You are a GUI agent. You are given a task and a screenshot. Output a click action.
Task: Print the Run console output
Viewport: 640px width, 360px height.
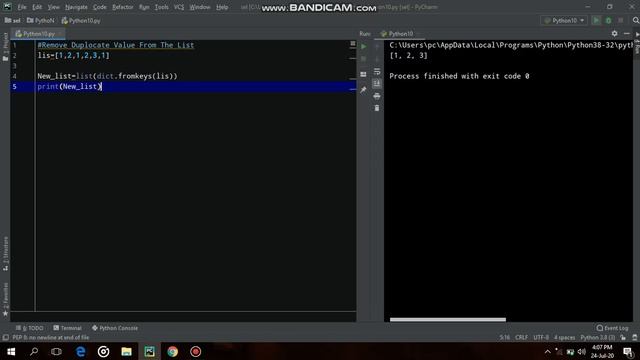click(x=377, y=96)
